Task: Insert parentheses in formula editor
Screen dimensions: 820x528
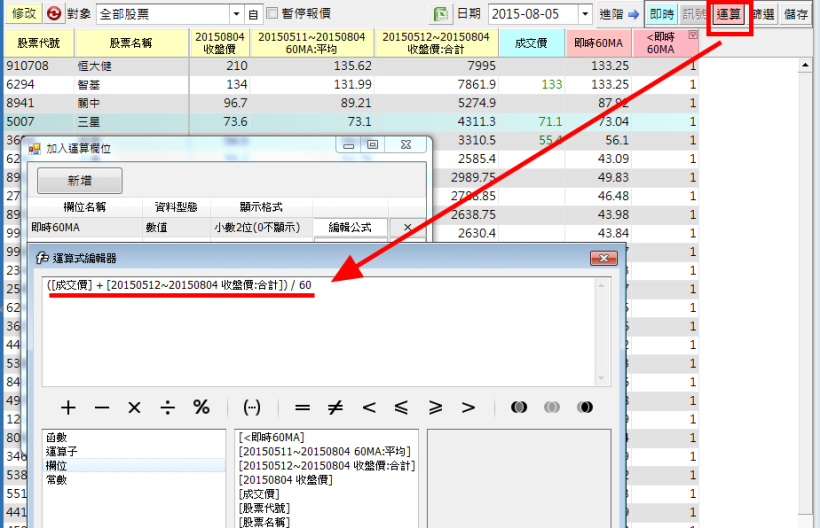Action: point(252,407)
